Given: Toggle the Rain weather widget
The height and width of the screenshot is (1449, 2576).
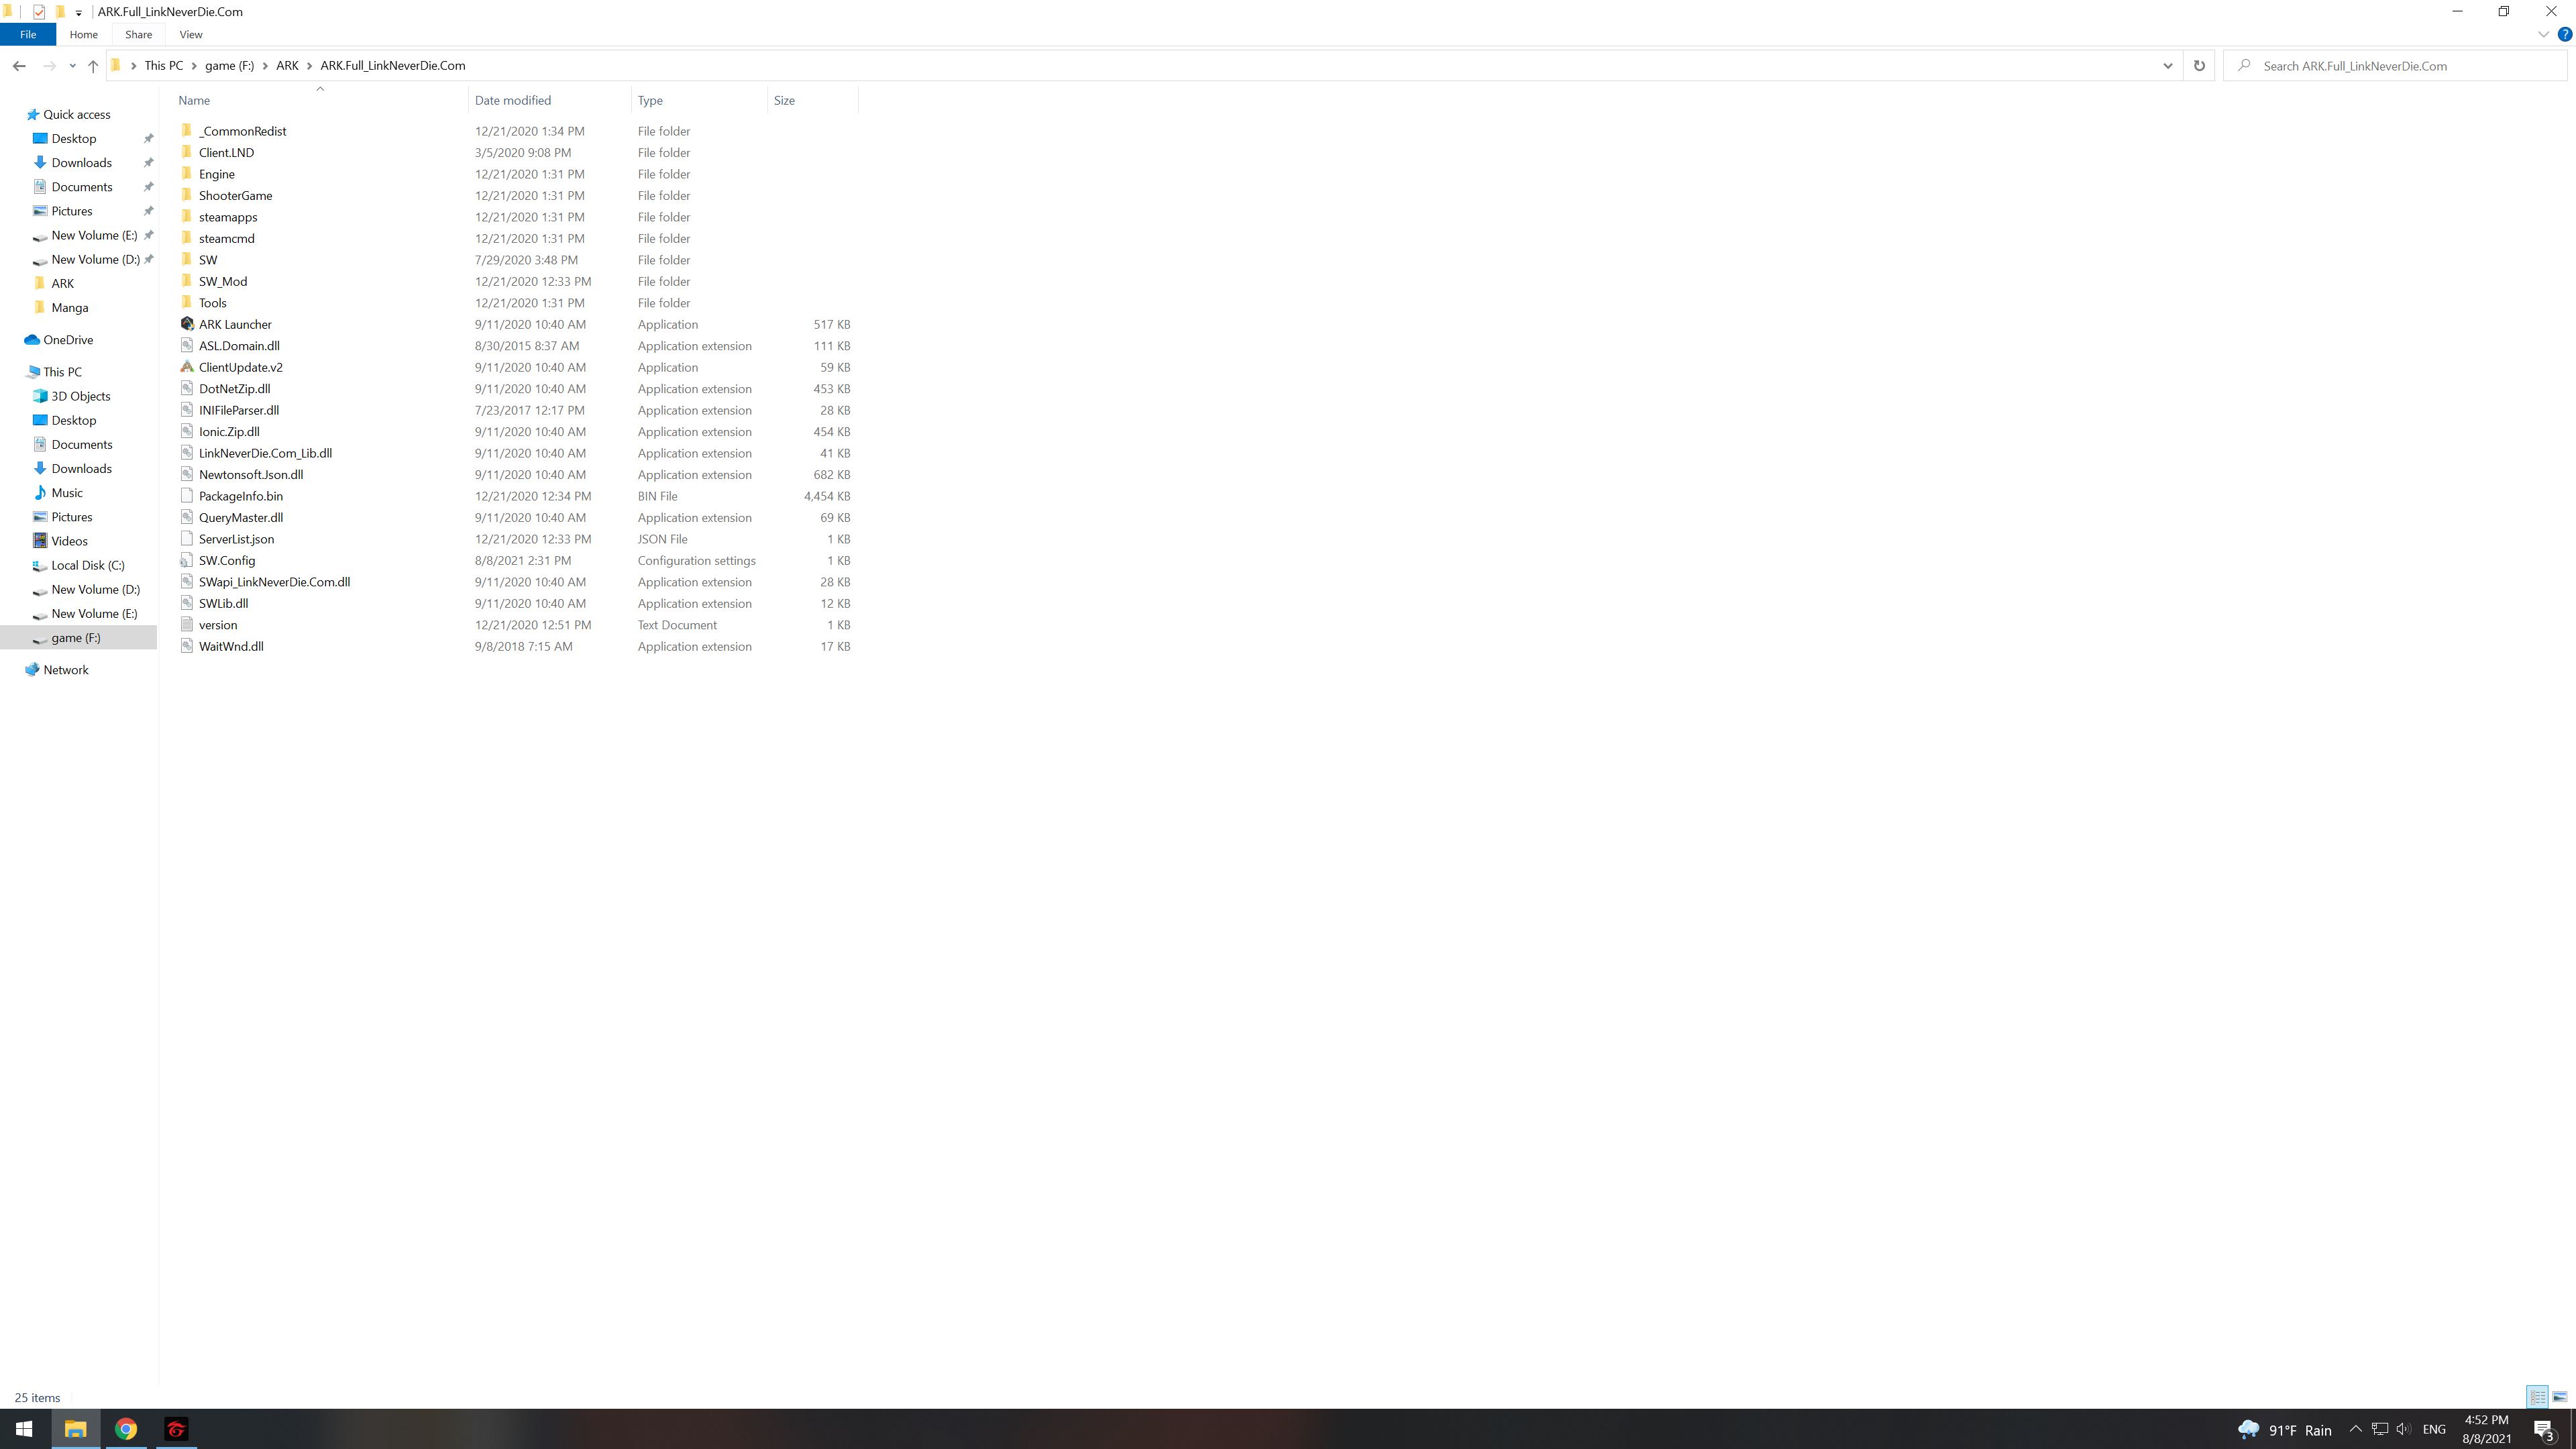Looking at the screenshot, I should click(x=2286, y=1428).
